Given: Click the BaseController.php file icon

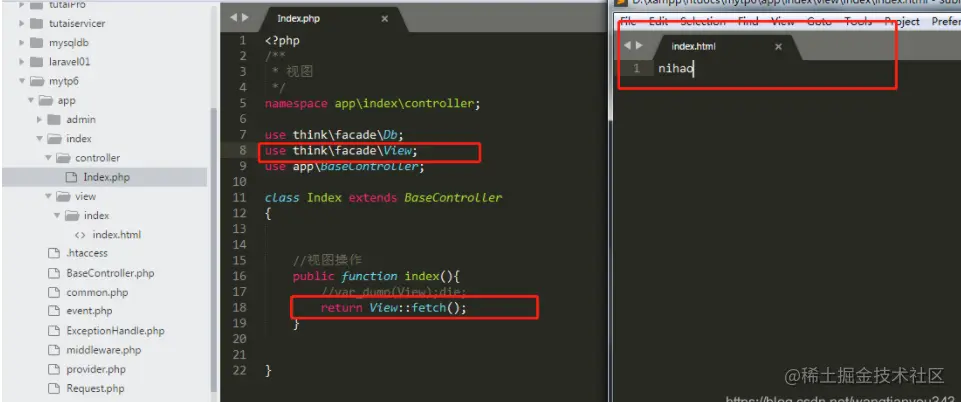Looking at the screenshot, I should click(53, 273).
